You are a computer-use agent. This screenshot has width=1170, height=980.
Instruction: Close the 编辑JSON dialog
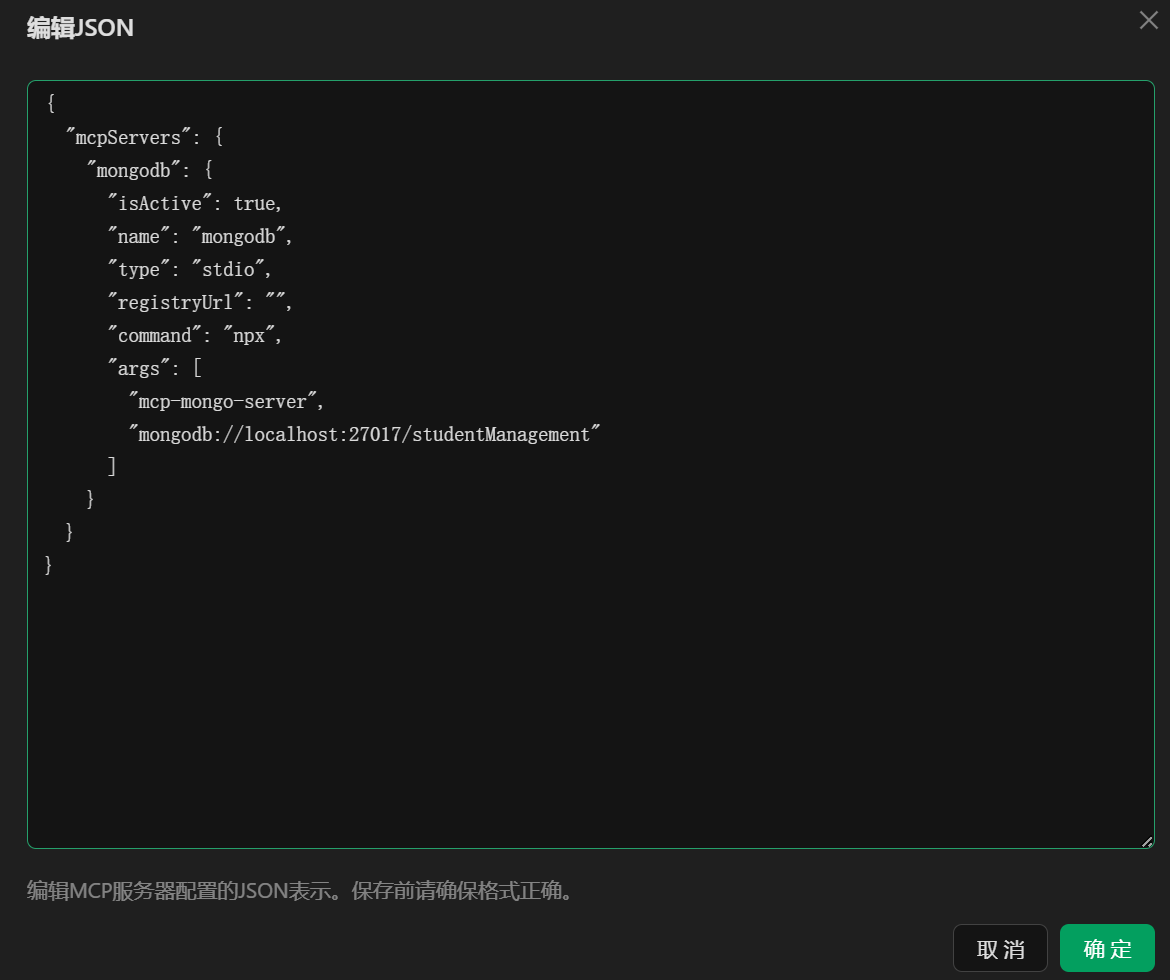click(x=1148, y=20)
